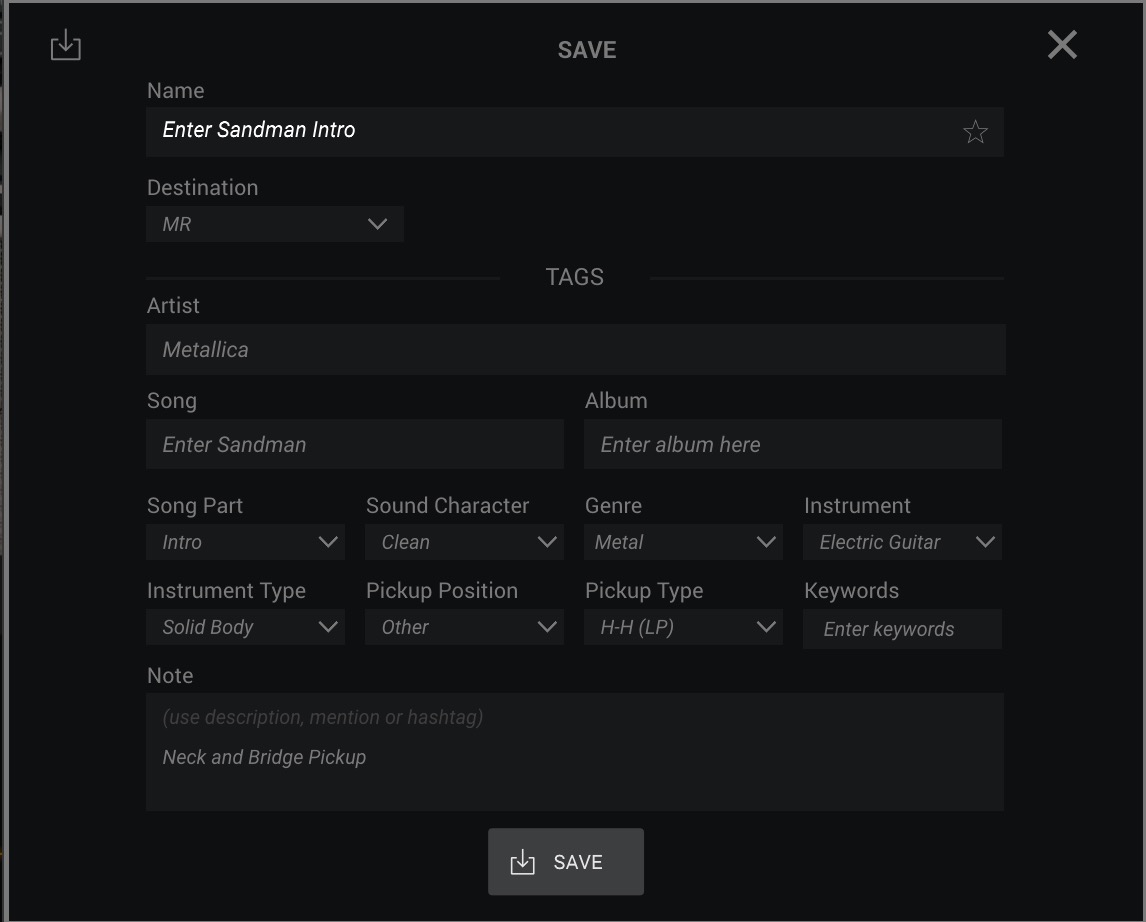Open the Song Part dropdown set to Intro
This screenshot has height=922, width=1146.
pos(246,542)
